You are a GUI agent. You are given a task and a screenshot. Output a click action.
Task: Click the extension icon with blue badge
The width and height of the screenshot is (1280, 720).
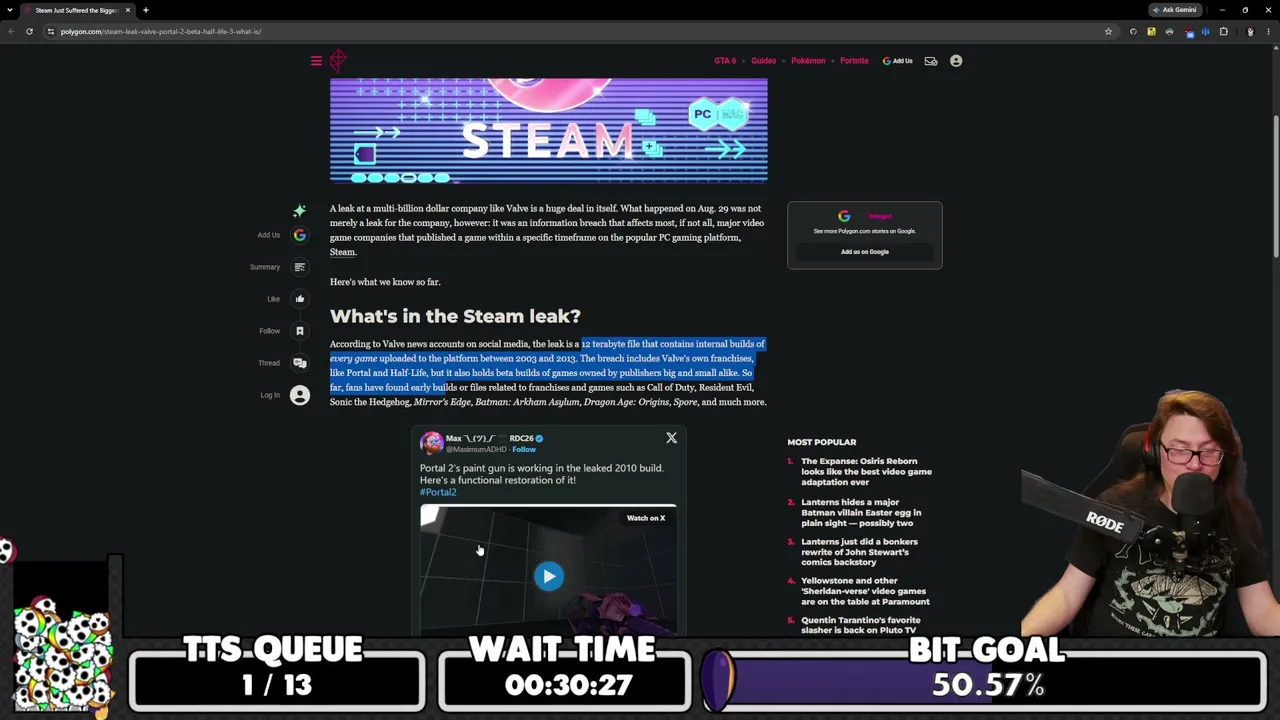[1188, 32]
